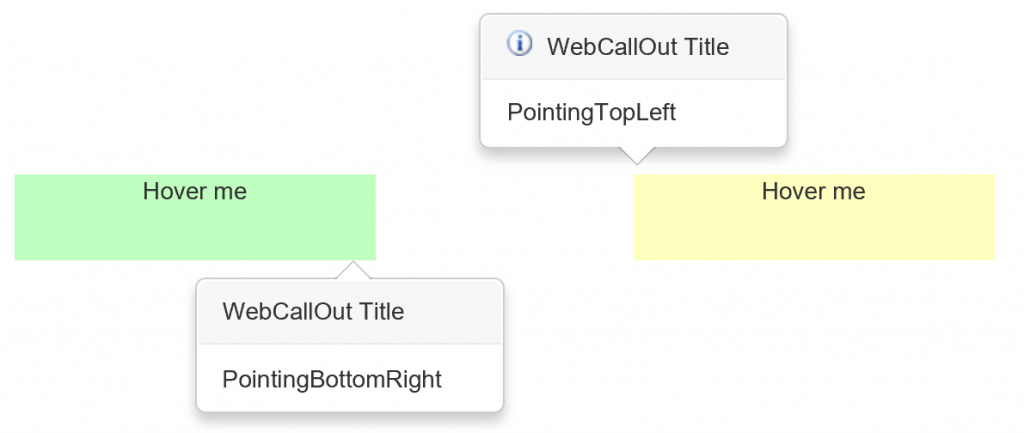This screenshot has width=1024, height=433.
Task: Click the PointingBottomRight callout text
Action: click(x=332, y=379)
